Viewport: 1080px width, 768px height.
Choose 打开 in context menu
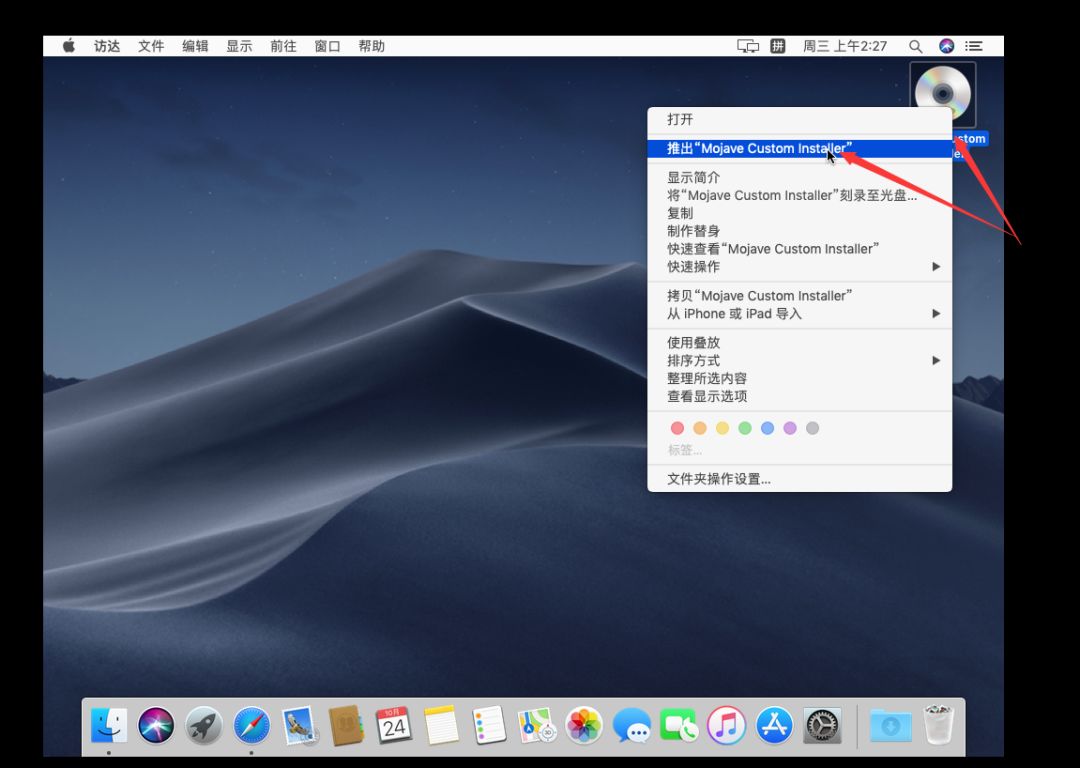[800, 119]
